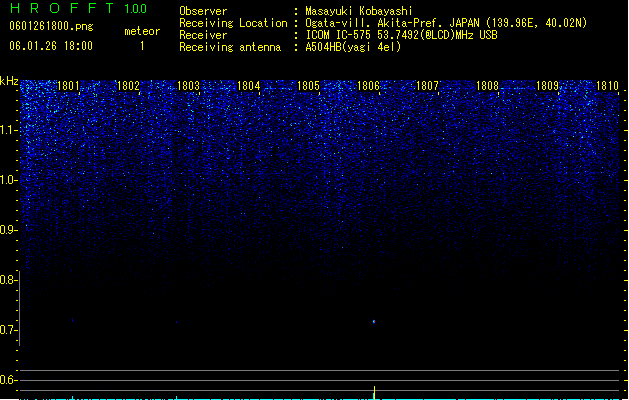Screen dimensions: 629x400
Task: Click the HROFFT 1.0.0 title text
Action: [x=79, y=8]
